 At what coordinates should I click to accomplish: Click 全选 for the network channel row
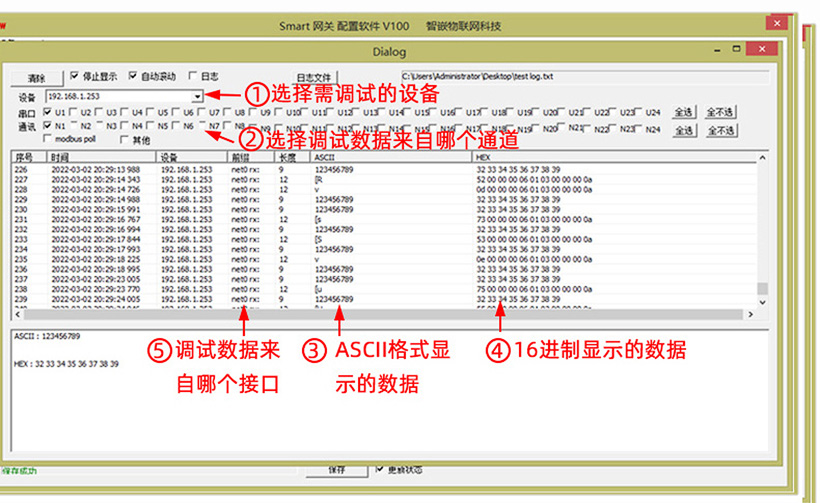pyautogui.click(x=683, y=130)
